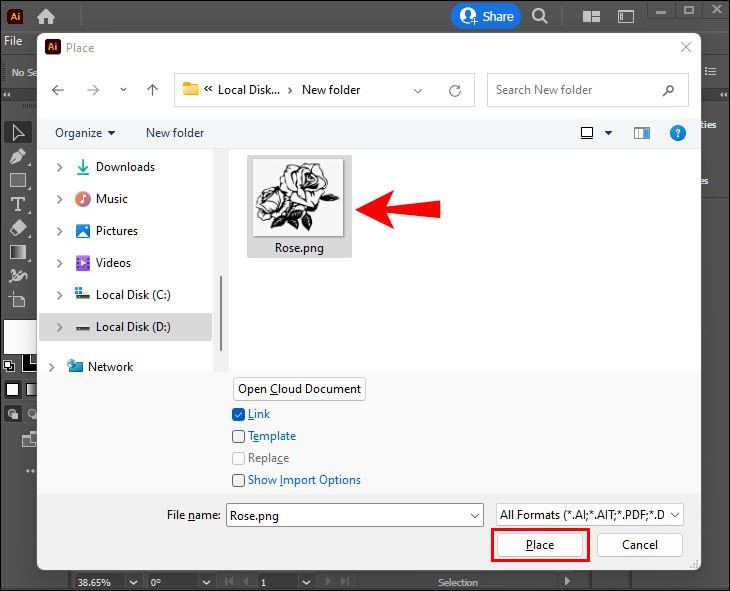Select the Rectangle tool
730x591 pixels.
tap(18, 180)
